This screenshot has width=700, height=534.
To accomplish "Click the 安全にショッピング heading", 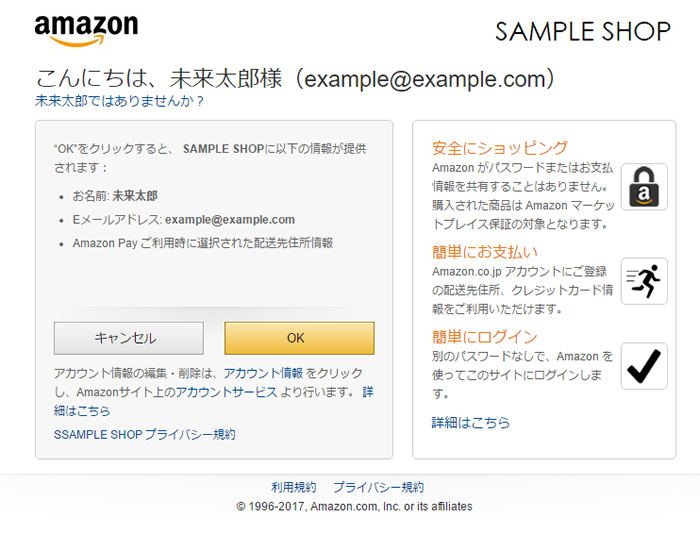I will [x=500, y=148].
